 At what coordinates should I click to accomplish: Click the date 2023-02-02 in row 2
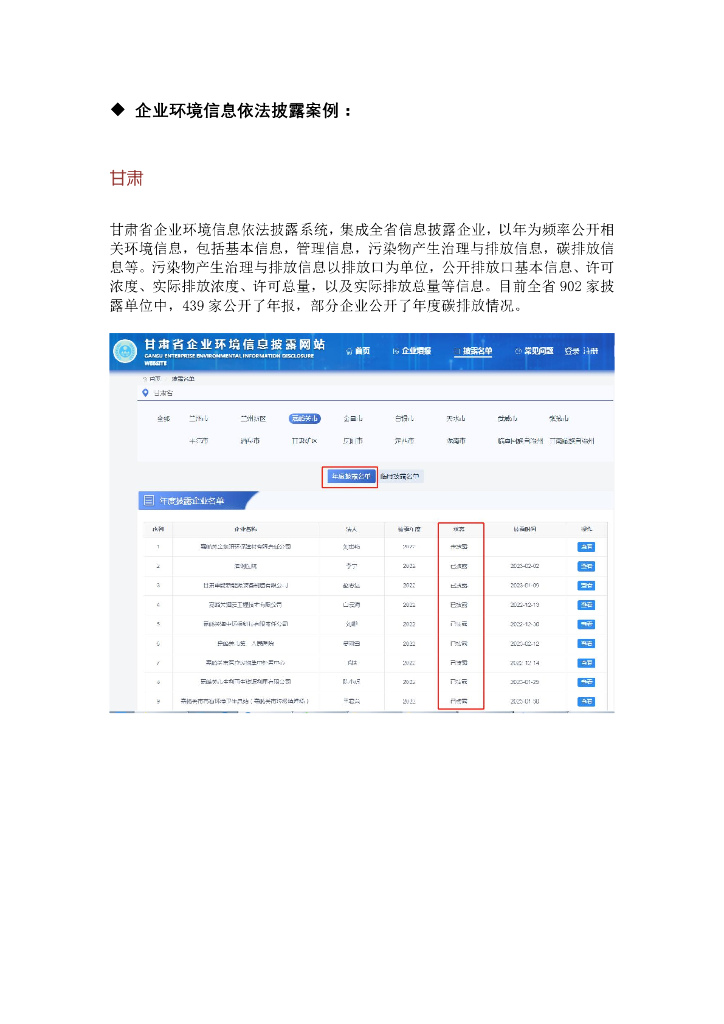click(525, 566)
